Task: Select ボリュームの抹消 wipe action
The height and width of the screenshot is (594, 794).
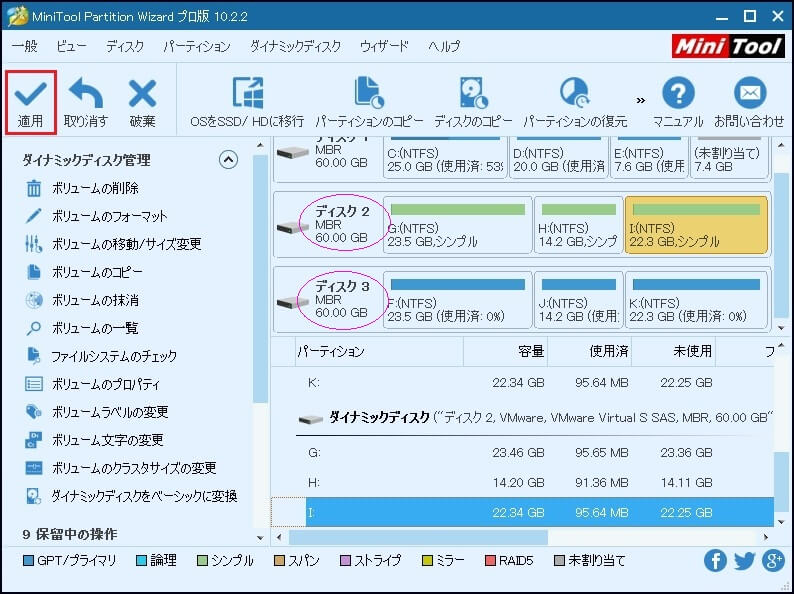Action: (x=82, y=300)
